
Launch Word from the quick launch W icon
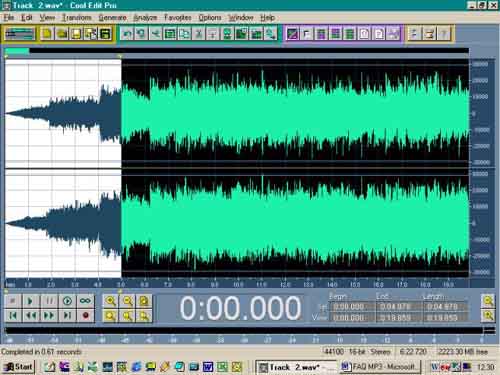click(x=208, y=367)
